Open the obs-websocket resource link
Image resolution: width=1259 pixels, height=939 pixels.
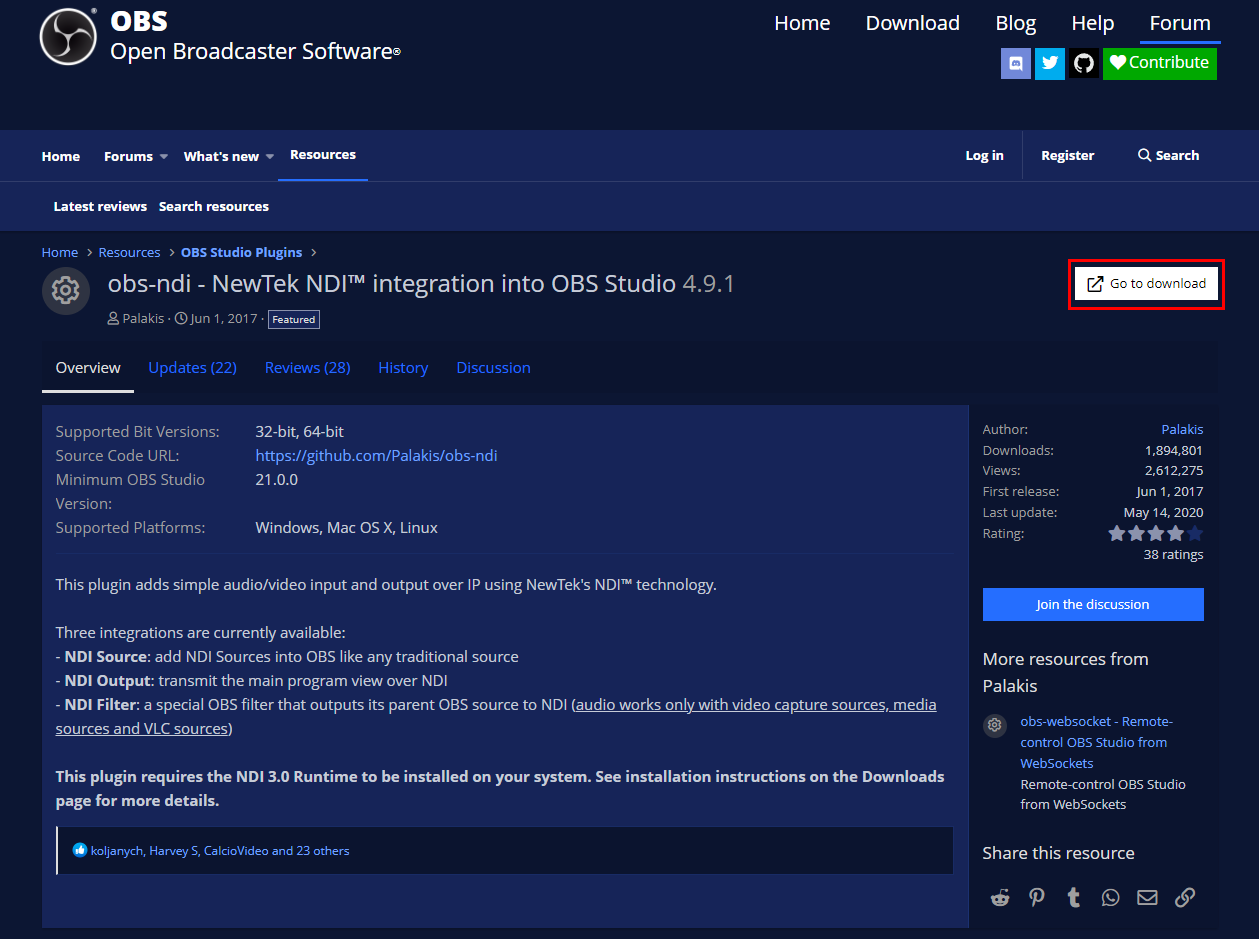click(x=1096, y=742)
